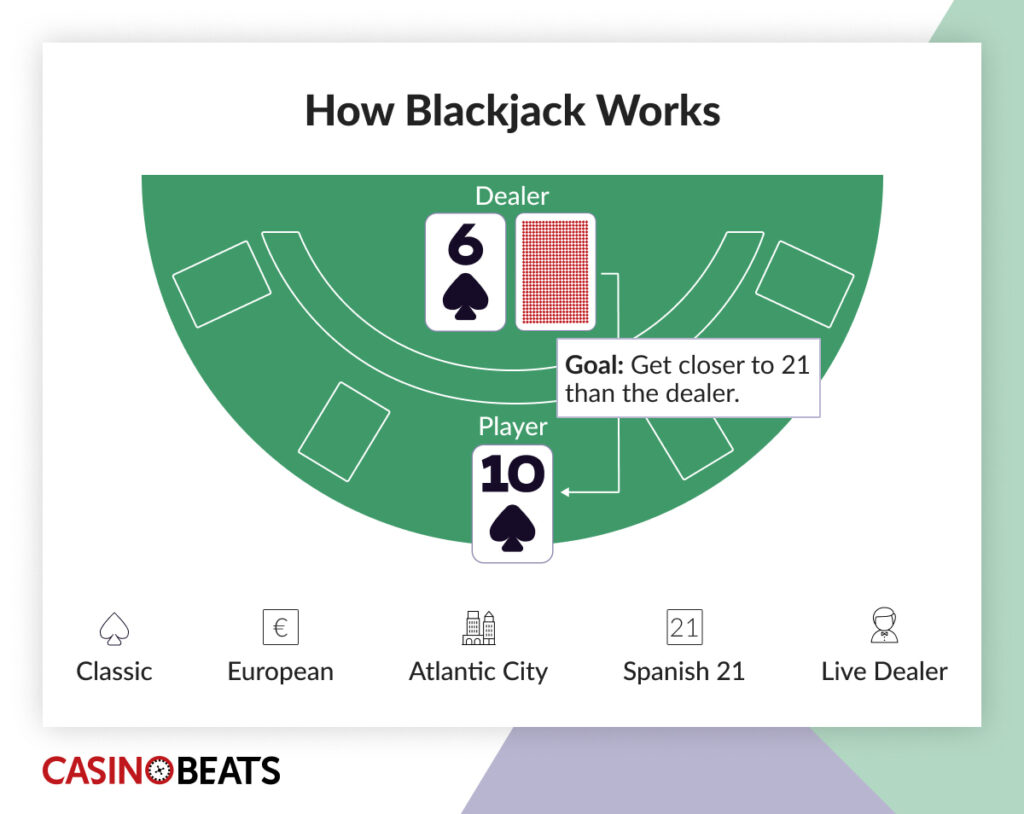Click the European label
The height and width of the screenshot is (814, 1024).
[280, 671]
